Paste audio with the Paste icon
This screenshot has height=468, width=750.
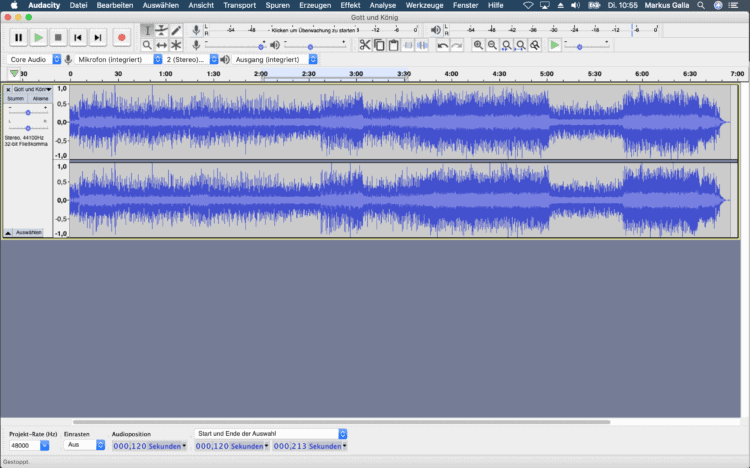point(393,45)
